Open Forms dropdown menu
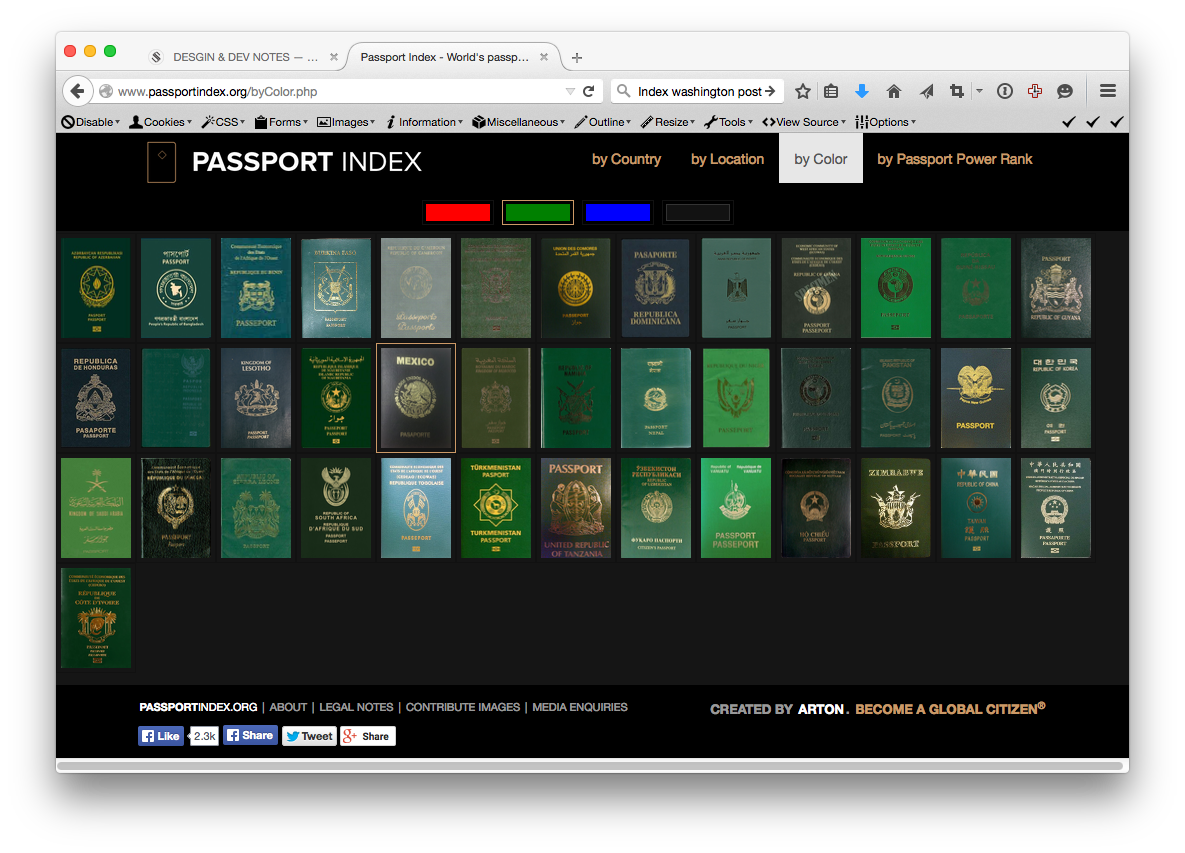The height and width of the screenshot is (853, 1185). [281, 122]
